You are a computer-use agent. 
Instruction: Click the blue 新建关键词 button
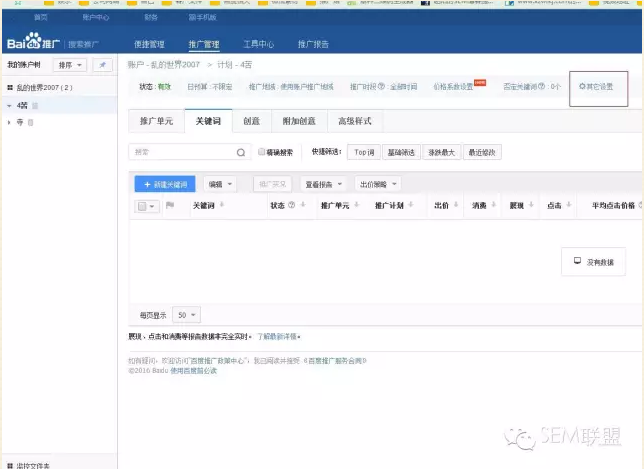pyautogui.click(x=165, y=184)
